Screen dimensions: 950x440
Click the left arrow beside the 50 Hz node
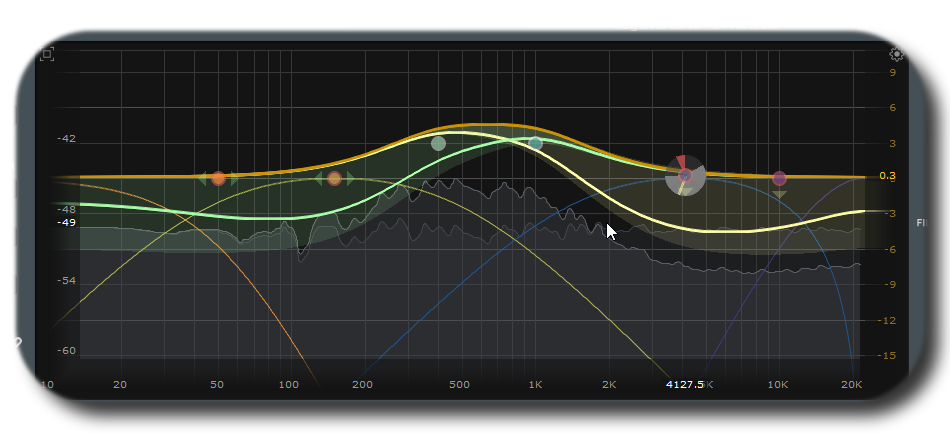(203, 179)
